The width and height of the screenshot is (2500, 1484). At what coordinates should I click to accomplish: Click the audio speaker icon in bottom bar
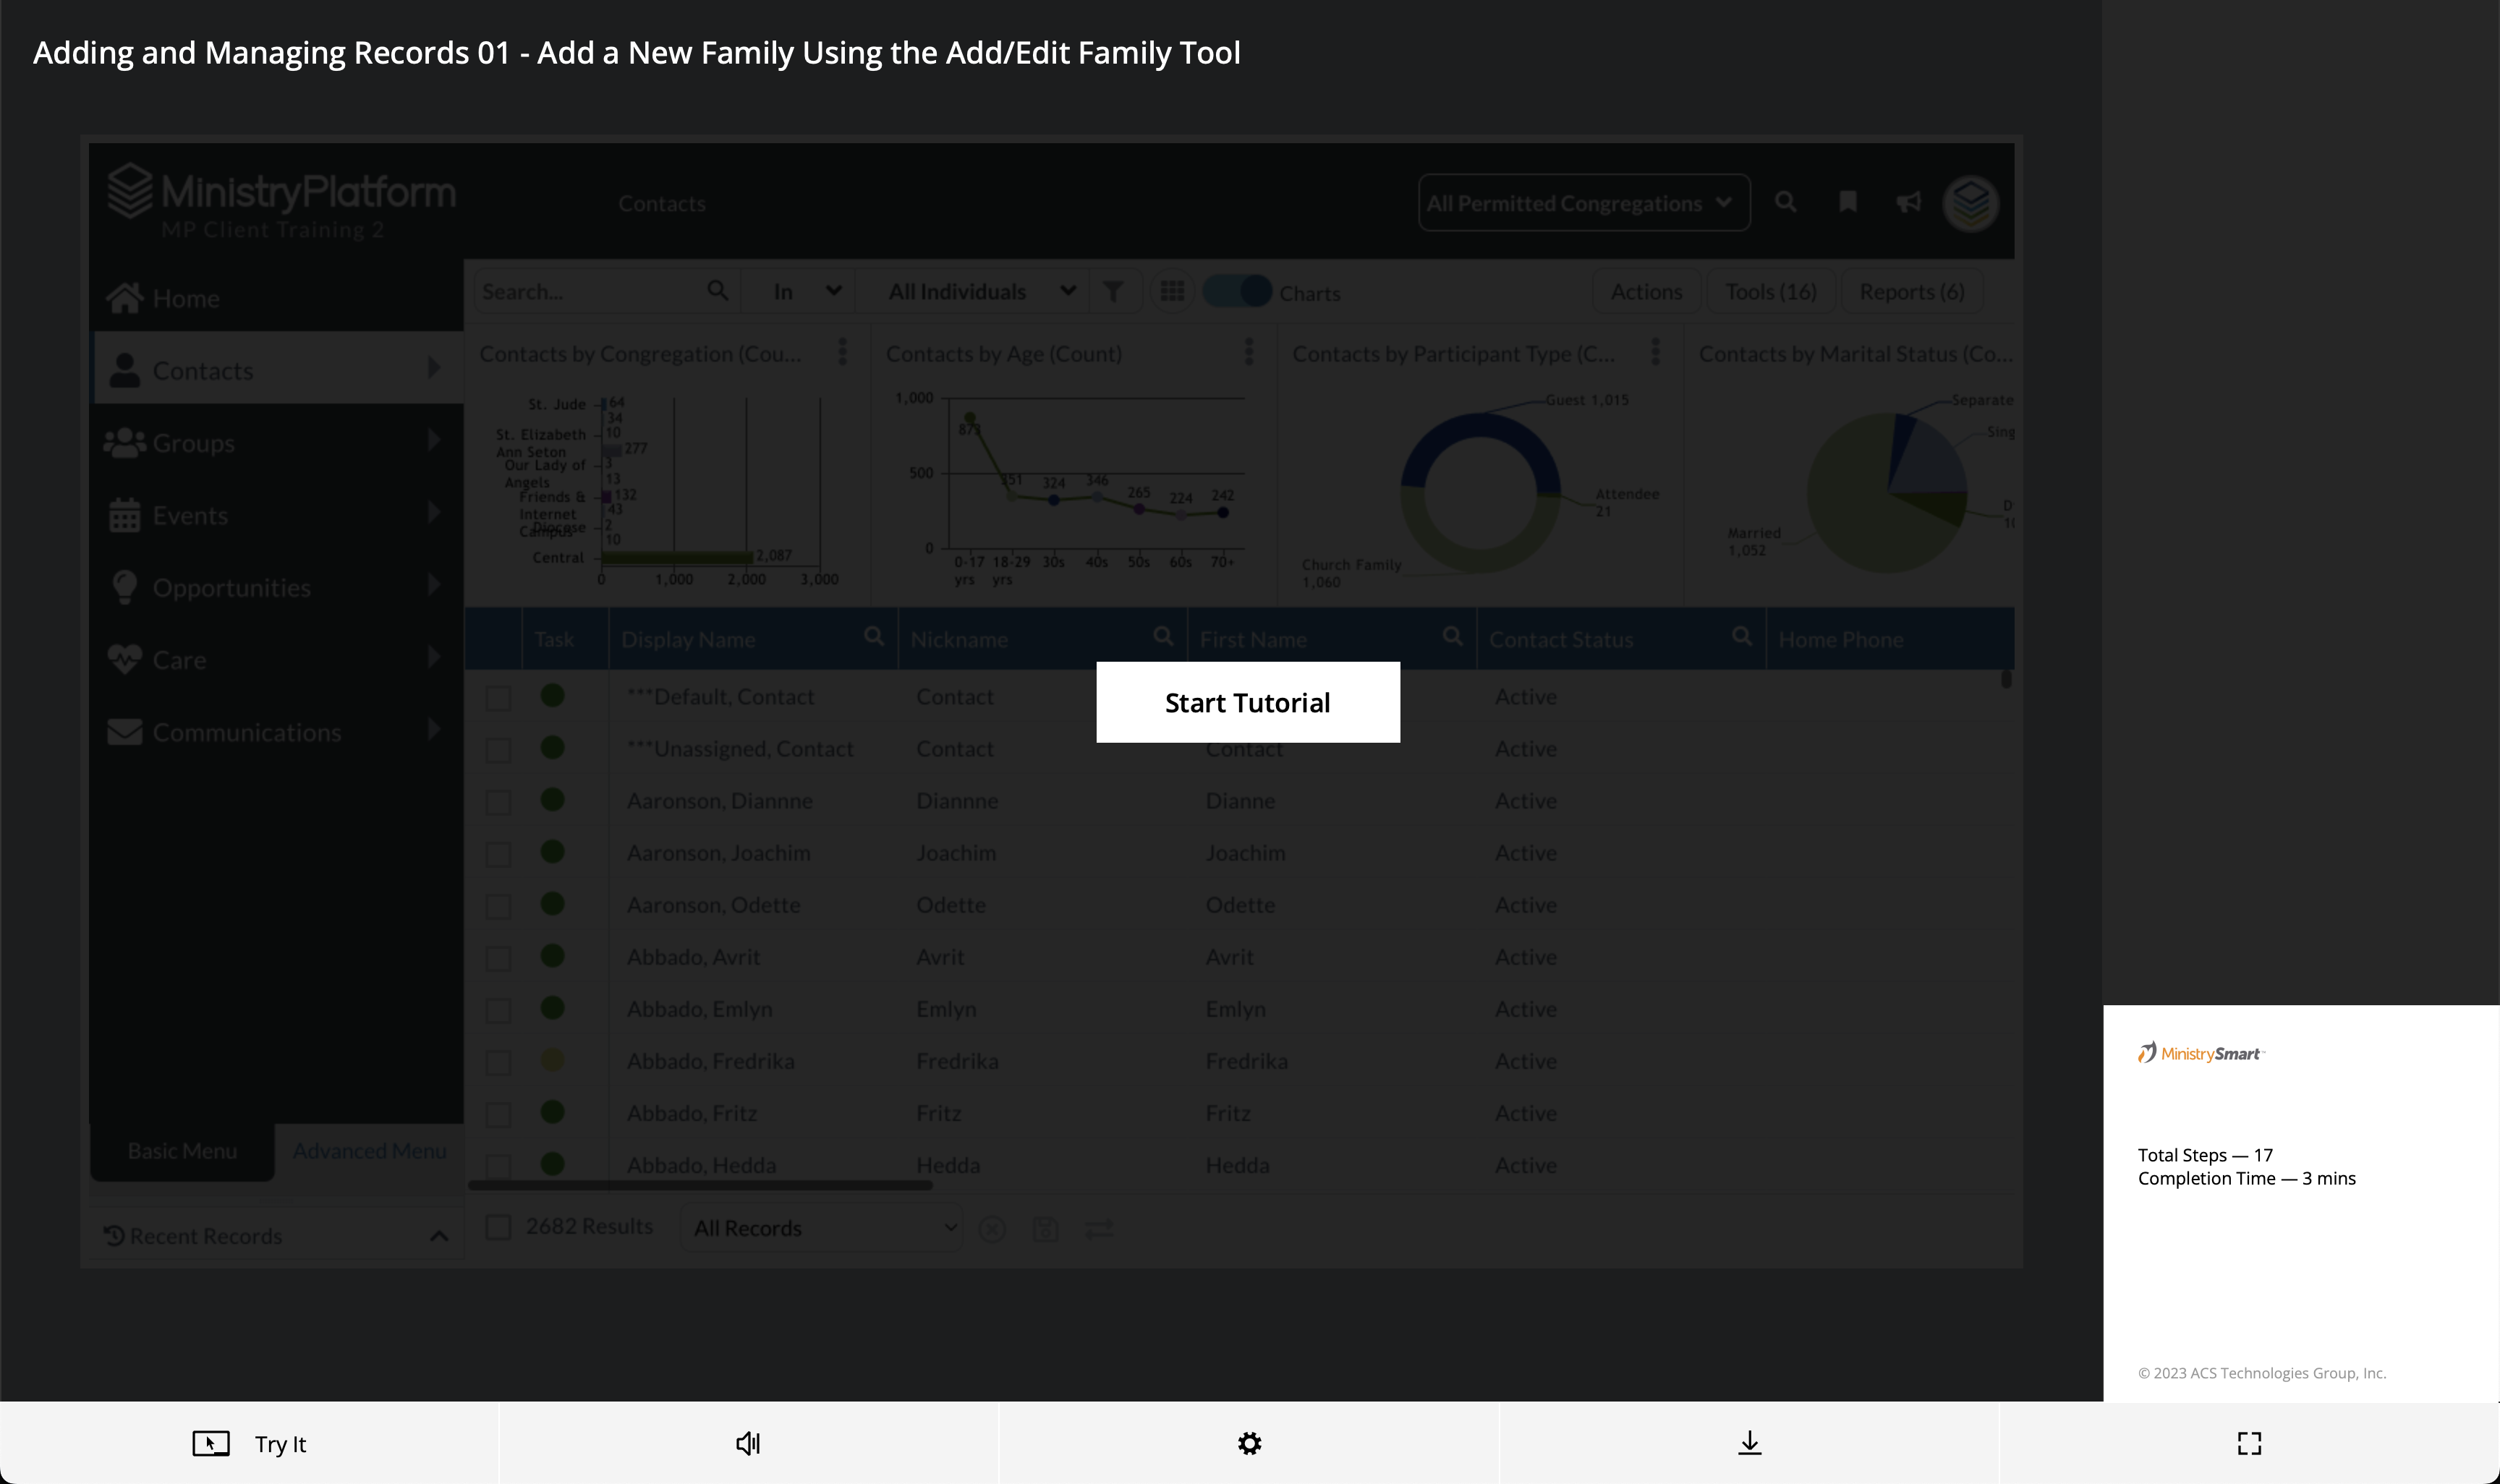(x=748, y=1443)
